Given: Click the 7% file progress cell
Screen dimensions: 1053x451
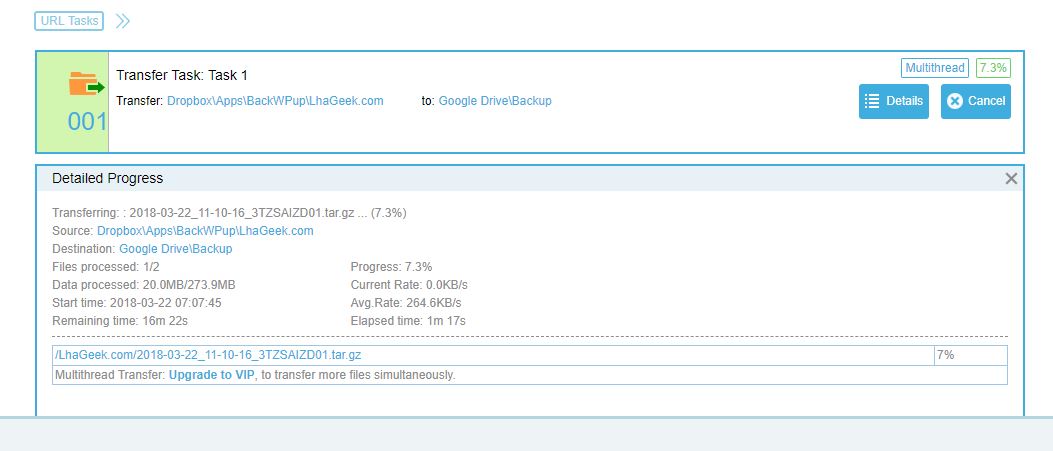Looking at the screenshot, I should point(969,355).
